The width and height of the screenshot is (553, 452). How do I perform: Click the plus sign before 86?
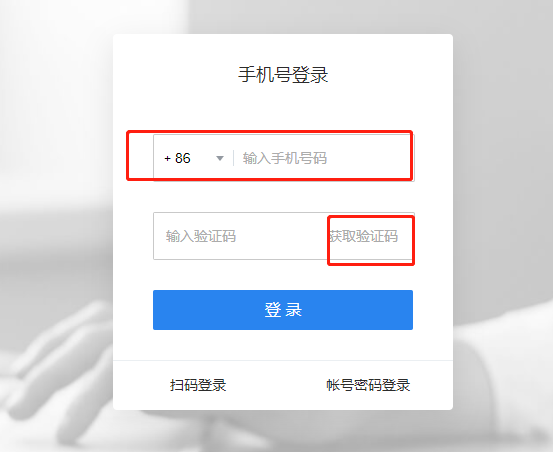point(168,159)
